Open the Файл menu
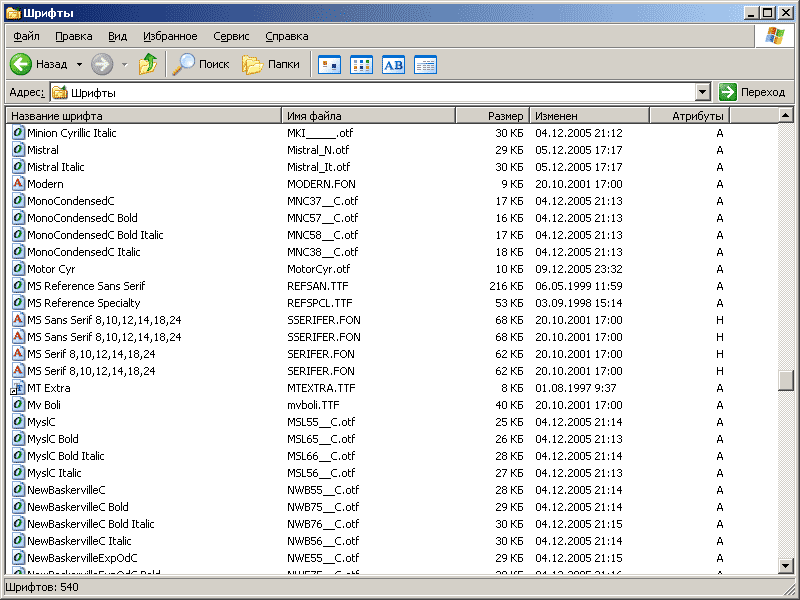Image resolution: width=800 pixels, height=600 pixels. [27, 36]
